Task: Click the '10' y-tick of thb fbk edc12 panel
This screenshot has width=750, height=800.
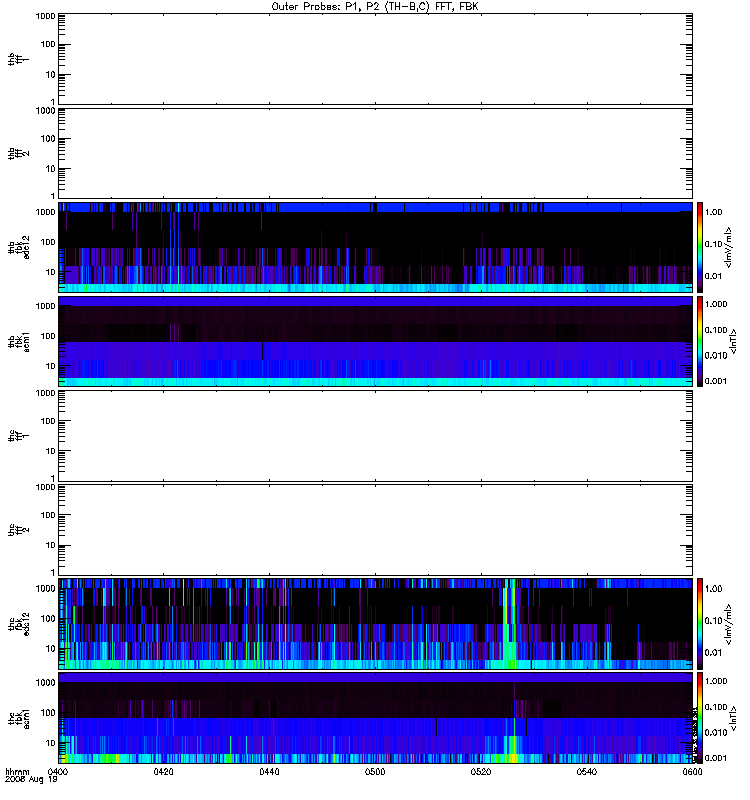Action: pos(51,272)
